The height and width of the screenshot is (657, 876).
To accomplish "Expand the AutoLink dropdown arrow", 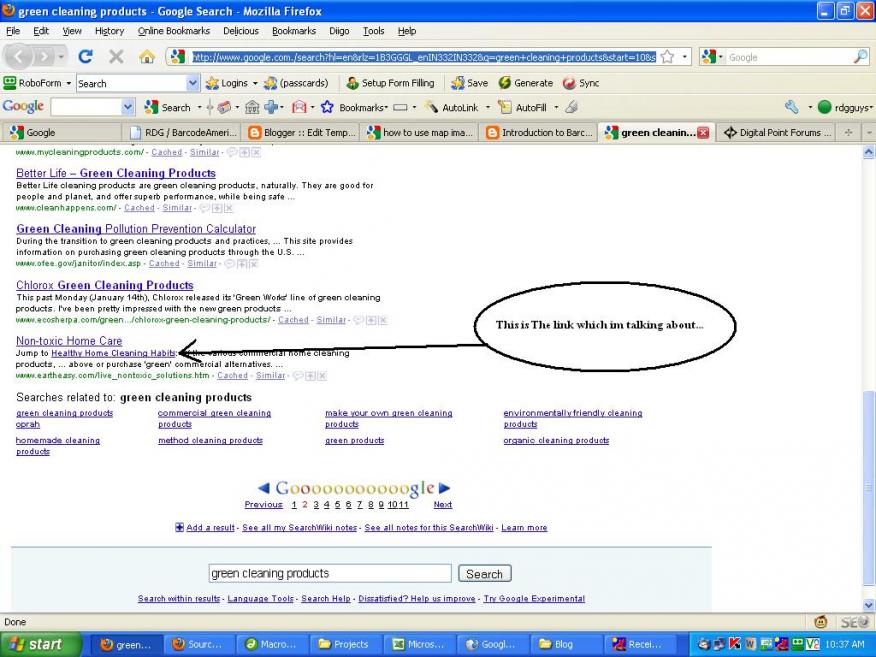I will pyautogui.click(x=487, y=107).
